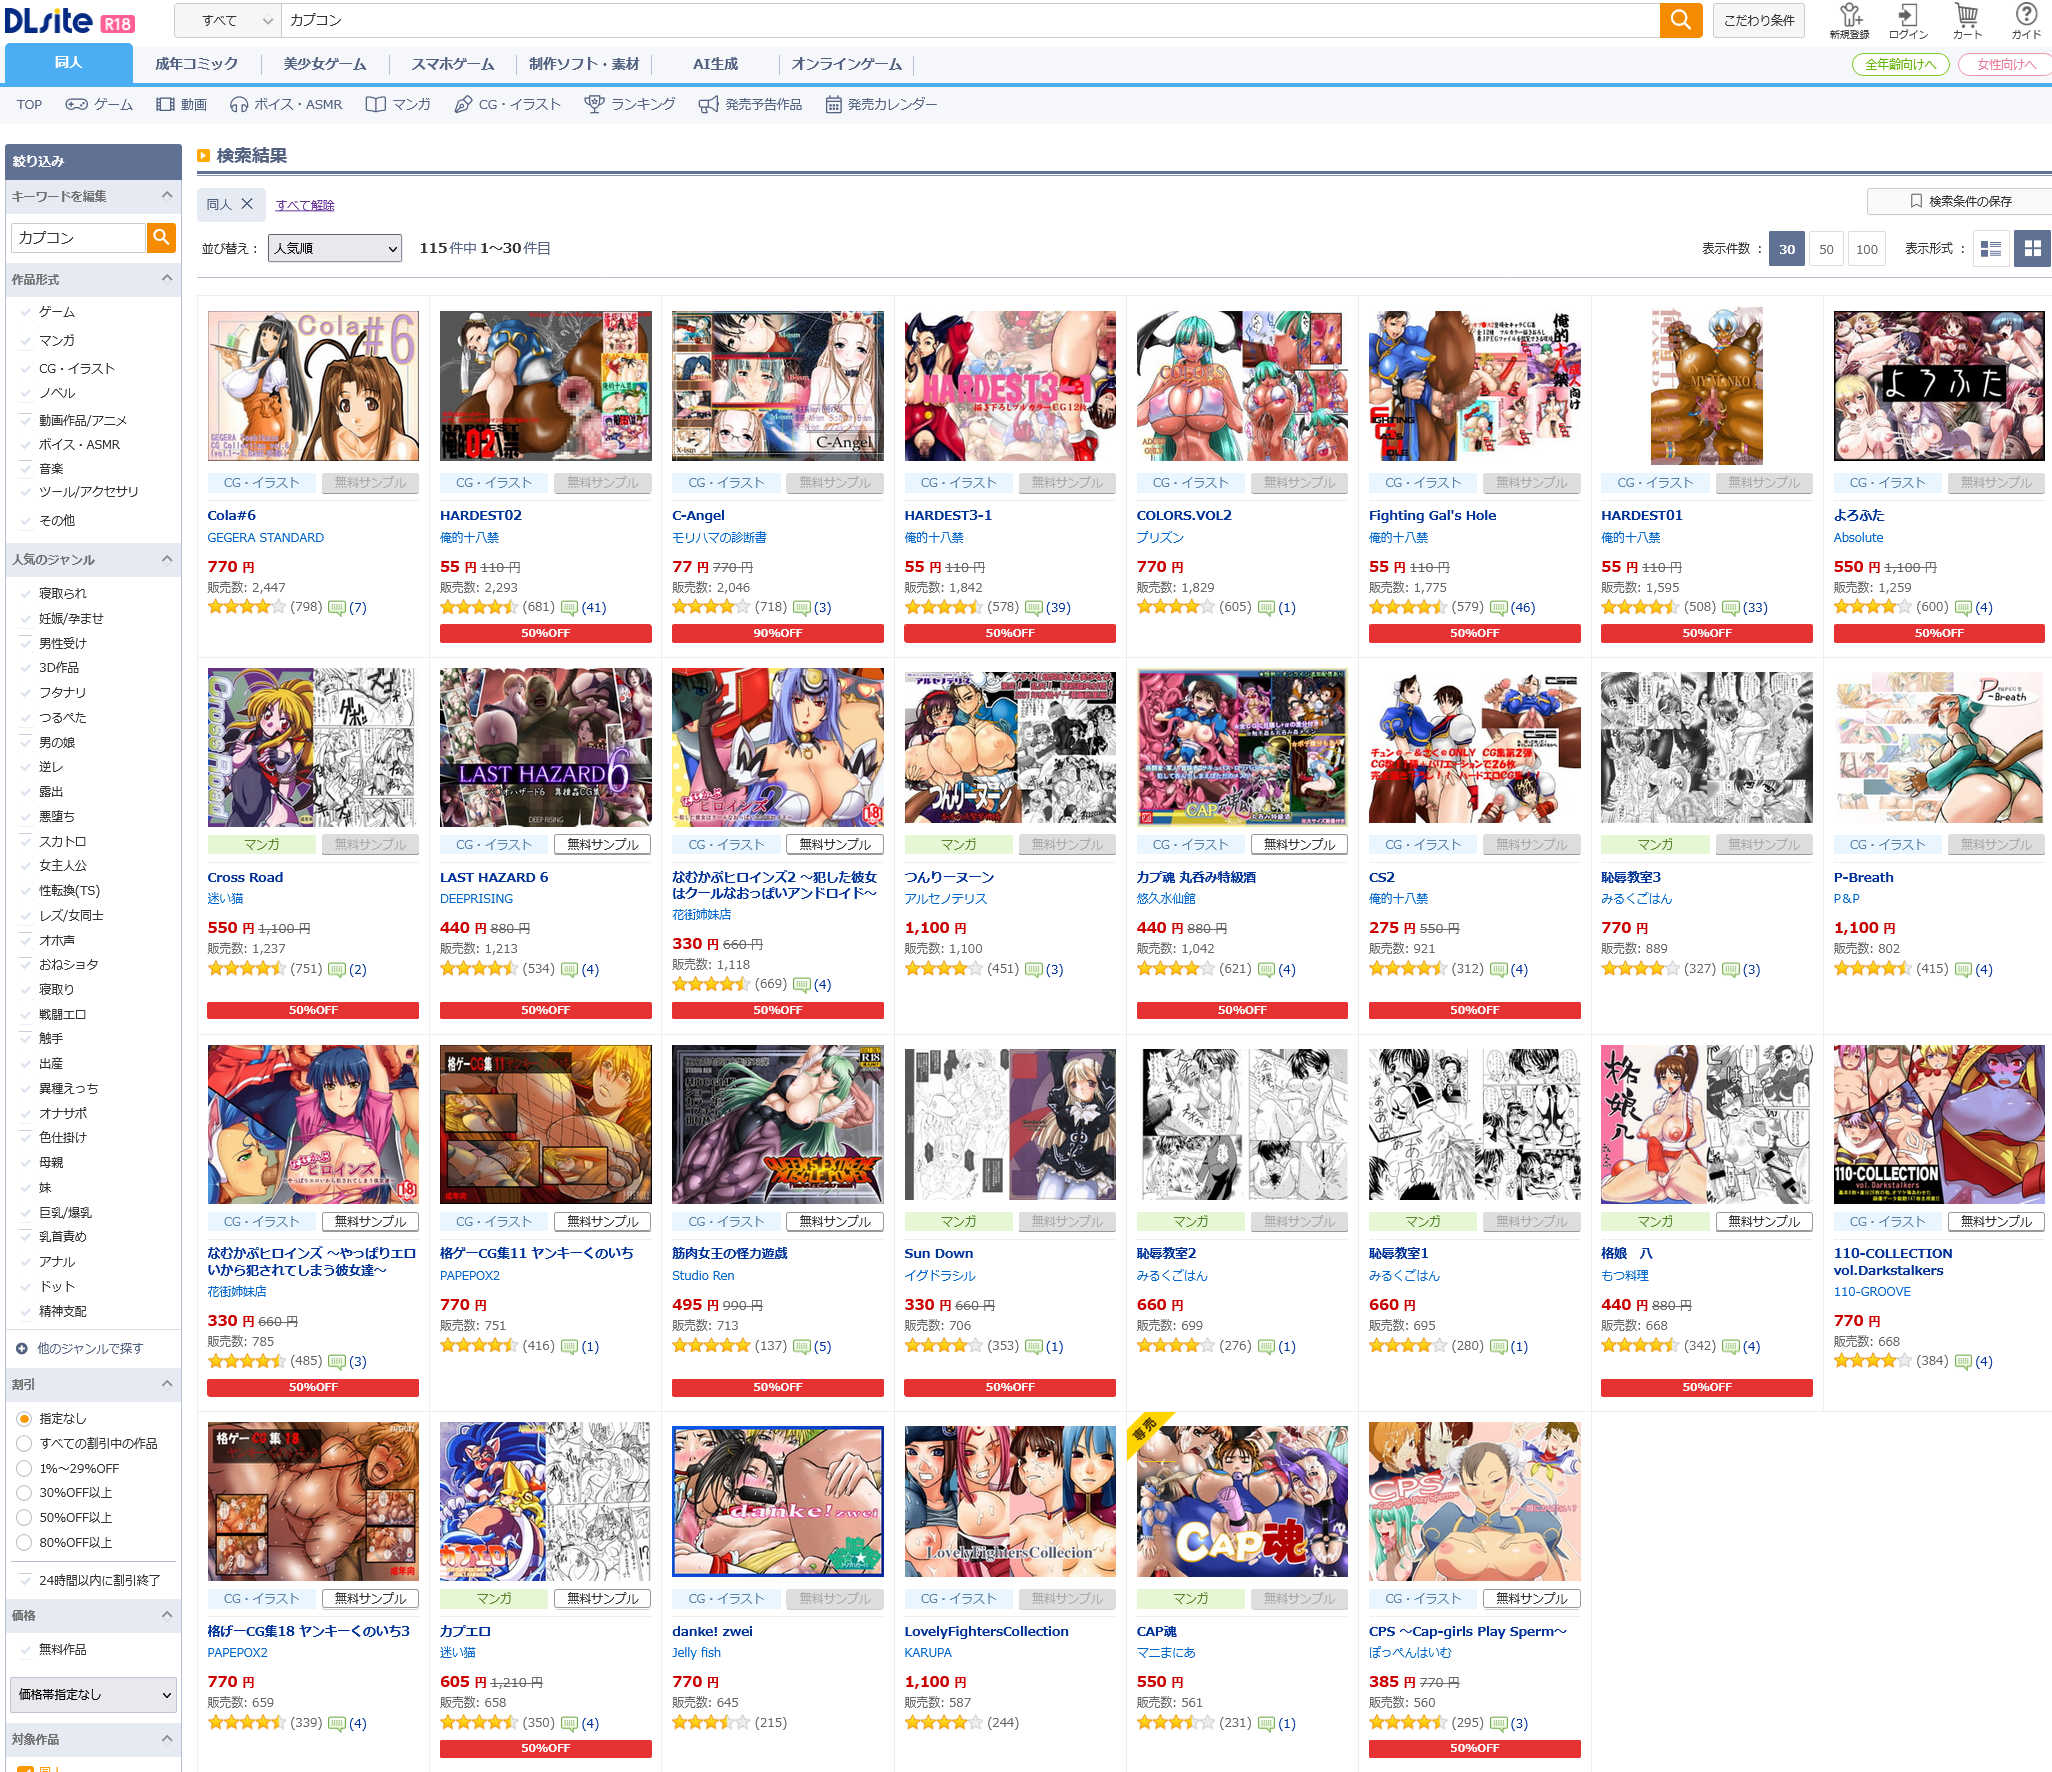Open the すべて category dropdown
The image size is (2052, 1772).
227,20
